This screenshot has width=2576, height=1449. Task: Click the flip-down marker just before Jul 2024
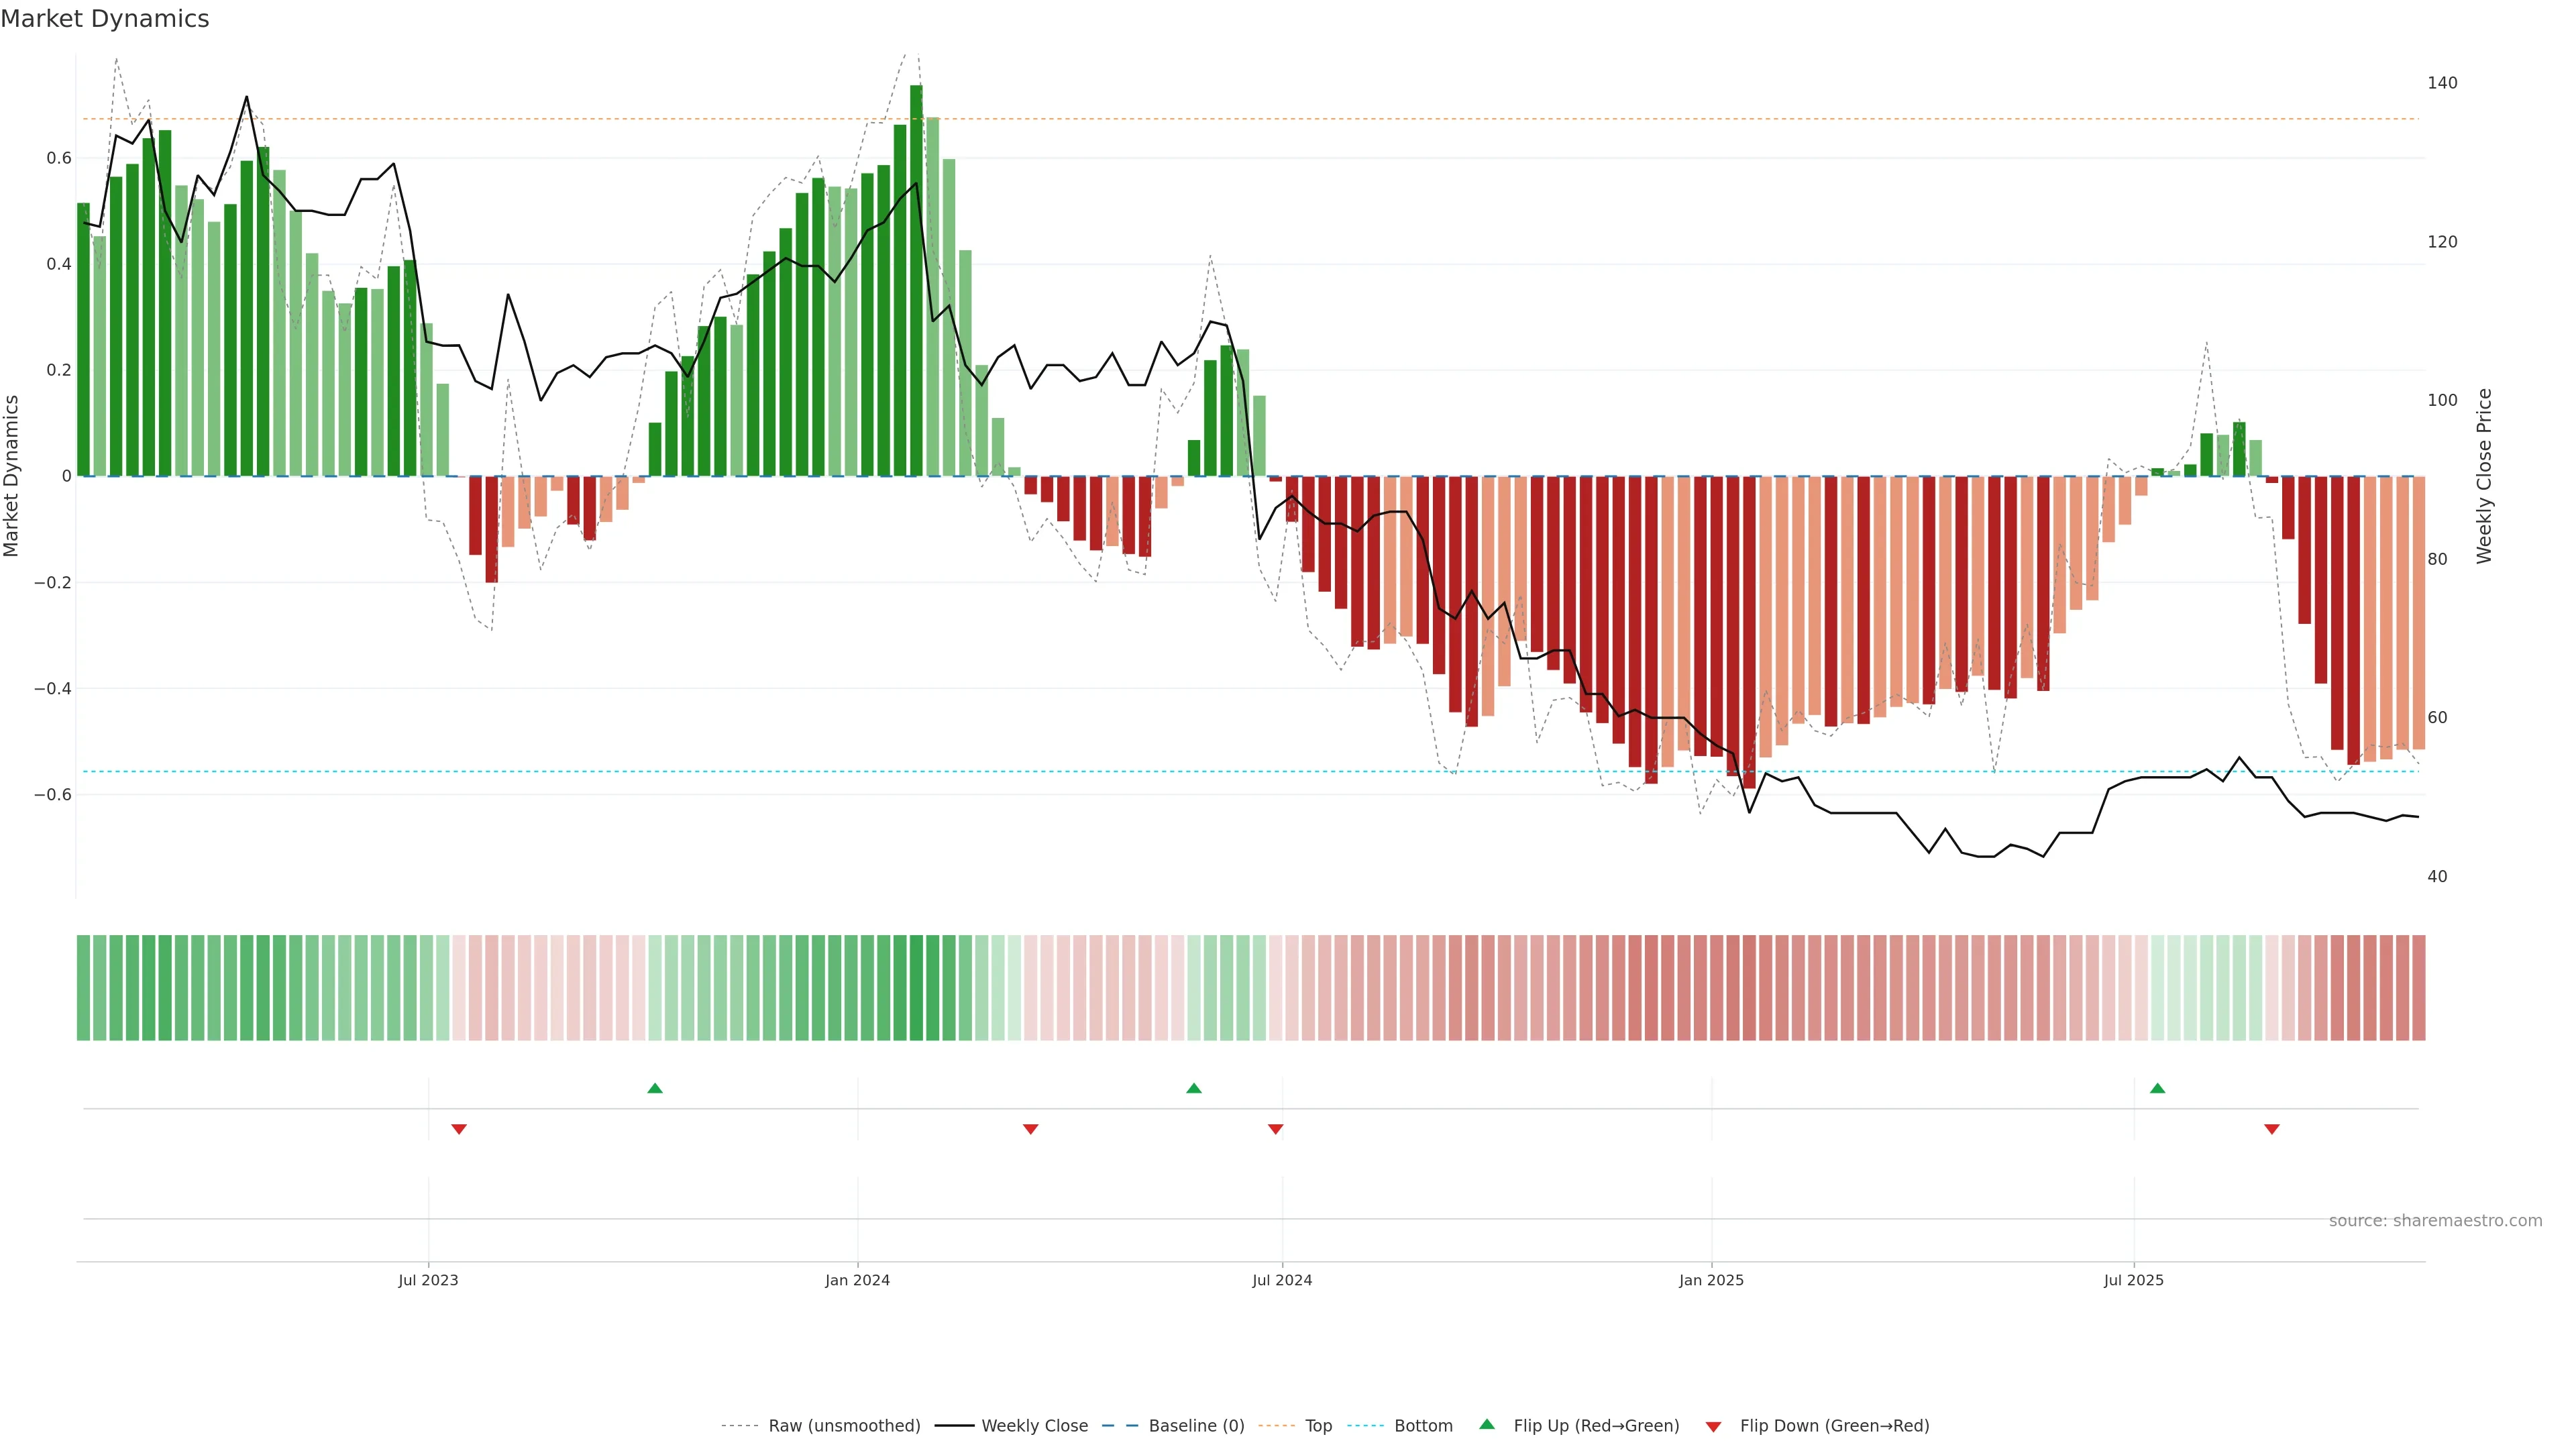point(1275,1129)
